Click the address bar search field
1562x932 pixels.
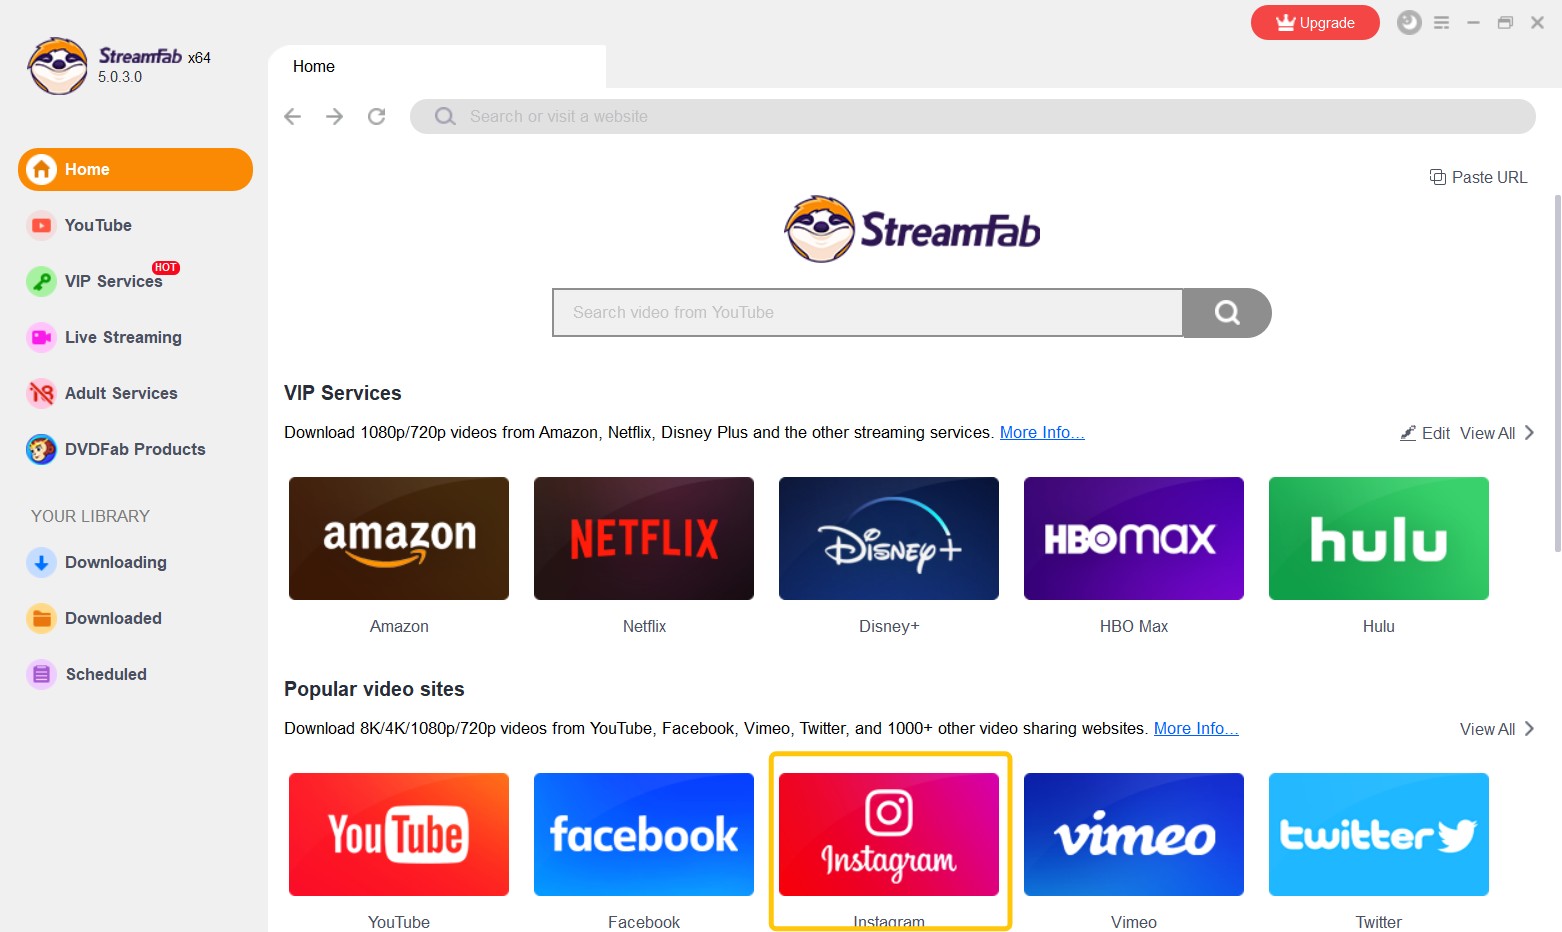(972, 116)
